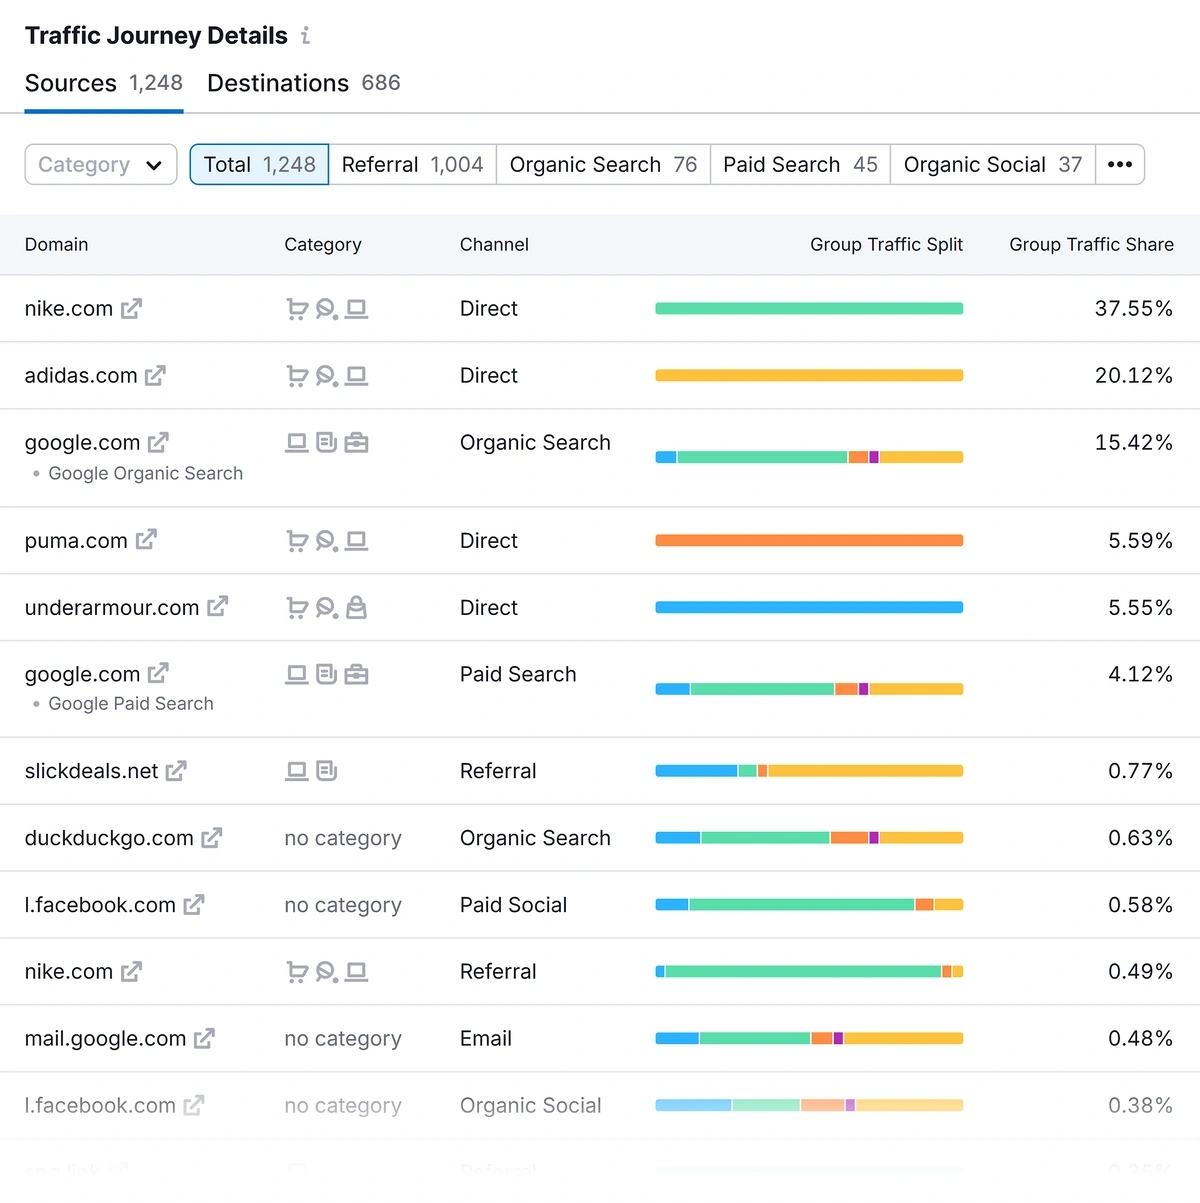Click middle category icon in nike.com Referral row
Image resolution: width=1200 pixels, height=1203 pixels.
click(x=327, y=972)
